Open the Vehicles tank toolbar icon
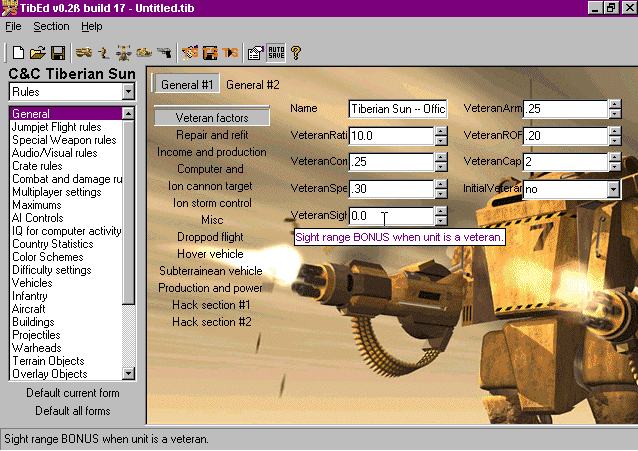 pyautogui.click(x=84, y=53)
